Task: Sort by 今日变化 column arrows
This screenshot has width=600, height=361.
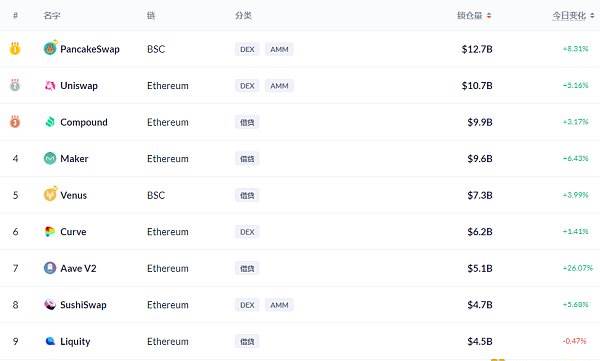Action: point(592,16)
